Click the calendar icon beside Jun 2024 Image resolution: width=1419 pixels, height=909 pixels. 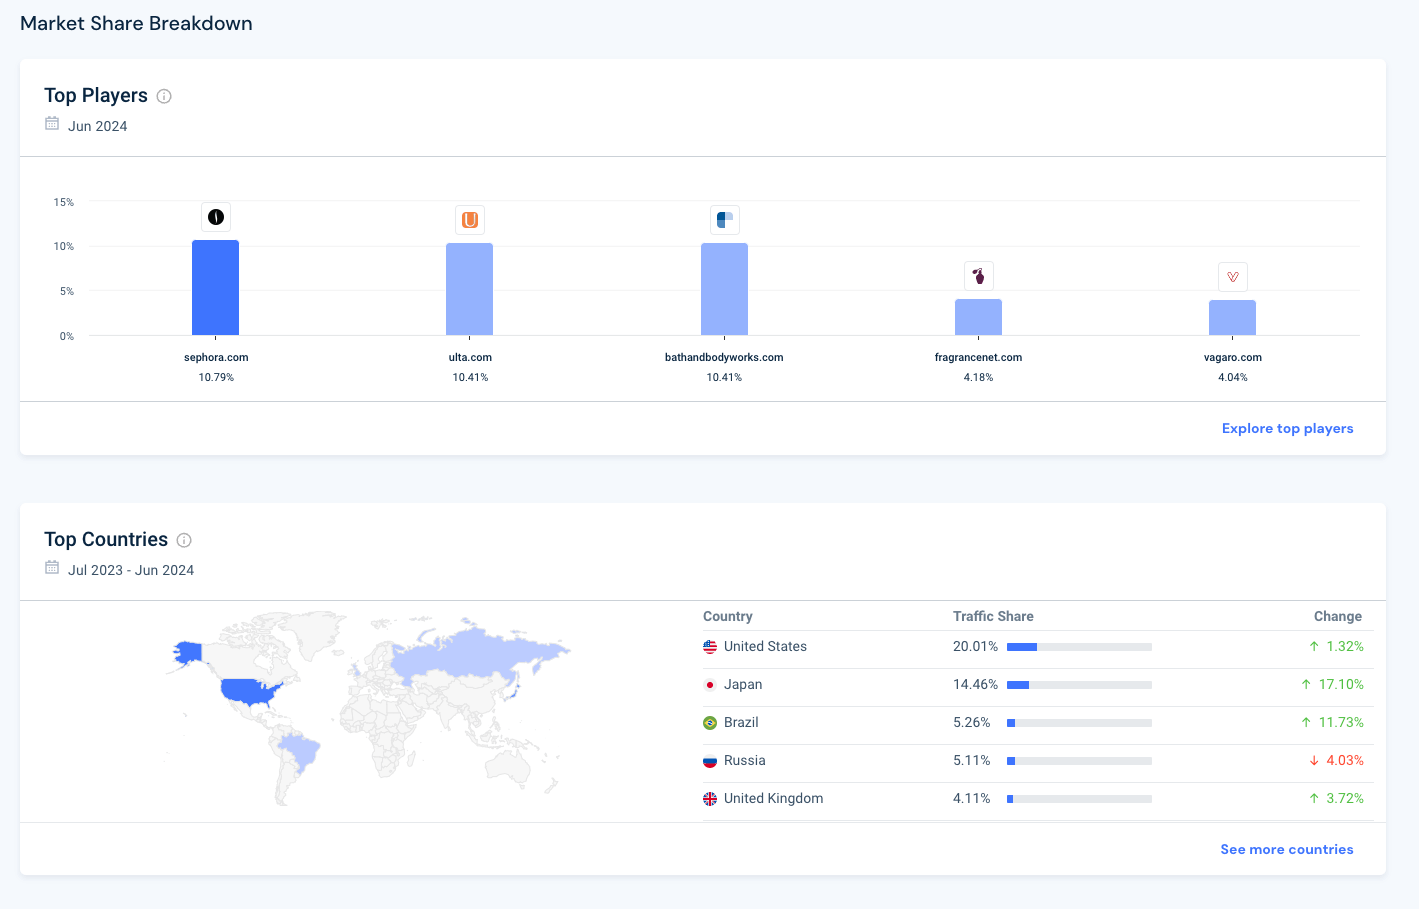52,124
